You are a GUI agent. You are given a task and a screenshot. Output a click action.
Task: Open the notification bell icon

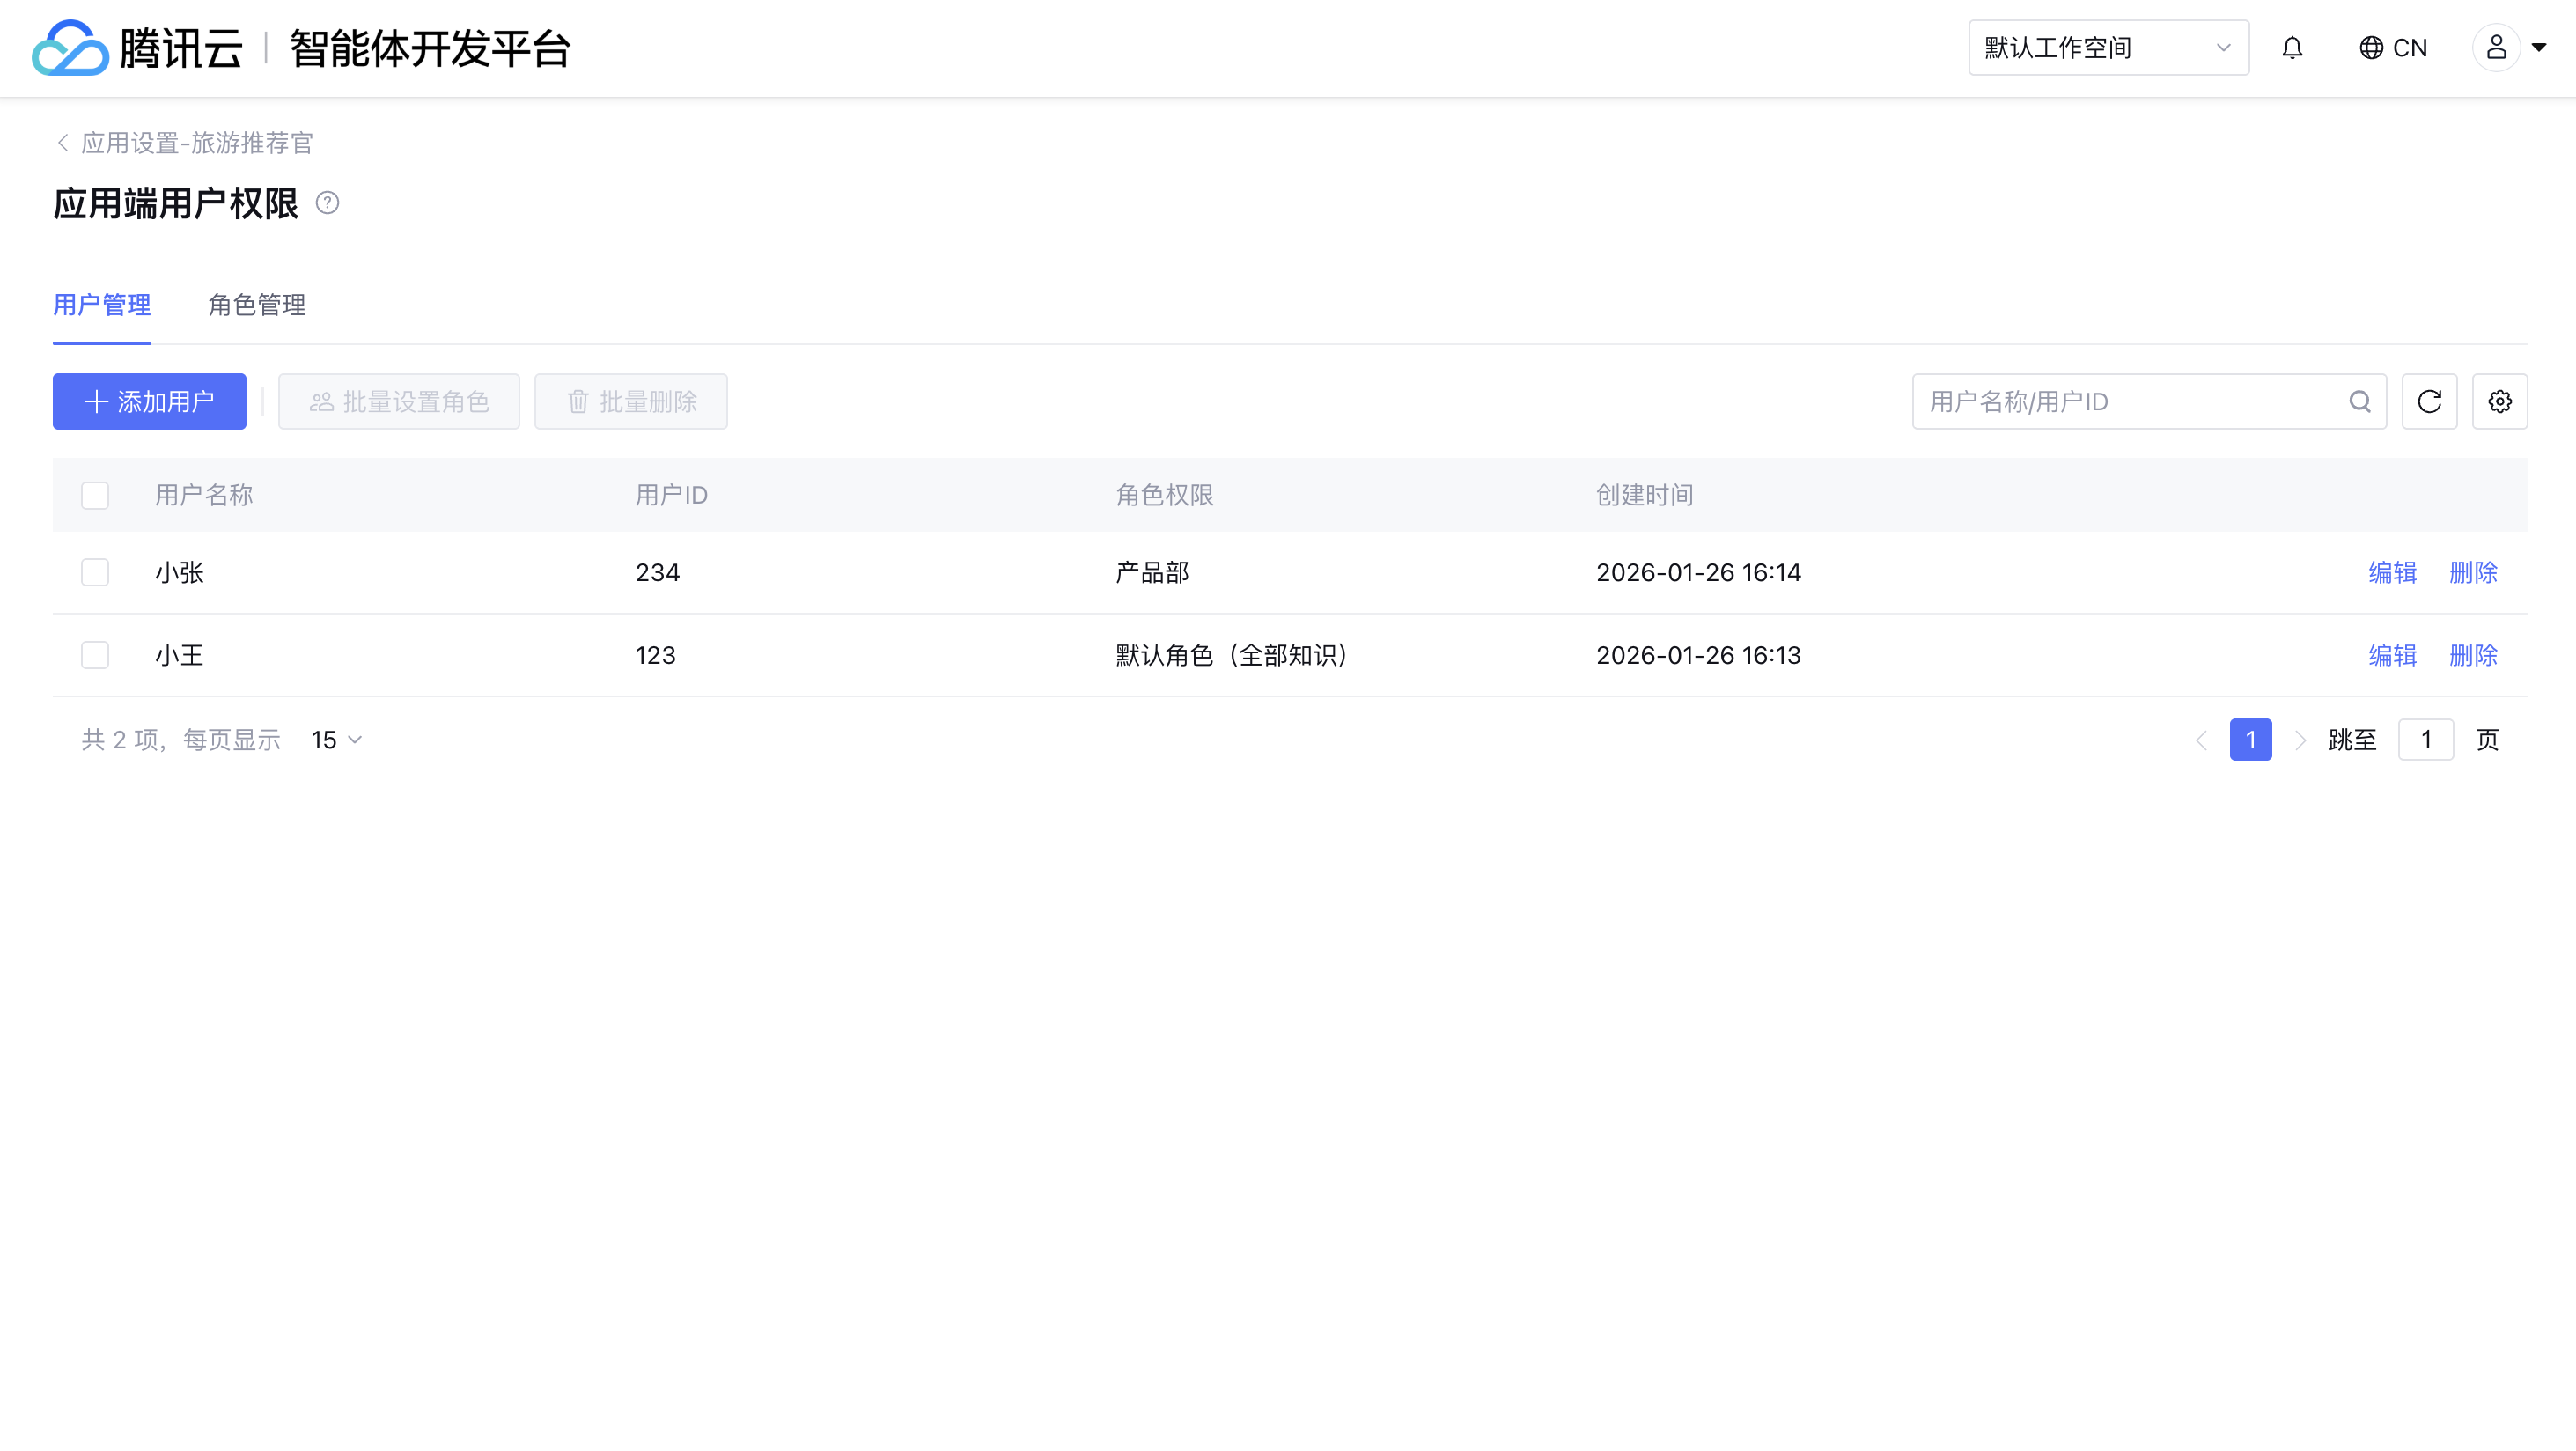click(2292, 48)
